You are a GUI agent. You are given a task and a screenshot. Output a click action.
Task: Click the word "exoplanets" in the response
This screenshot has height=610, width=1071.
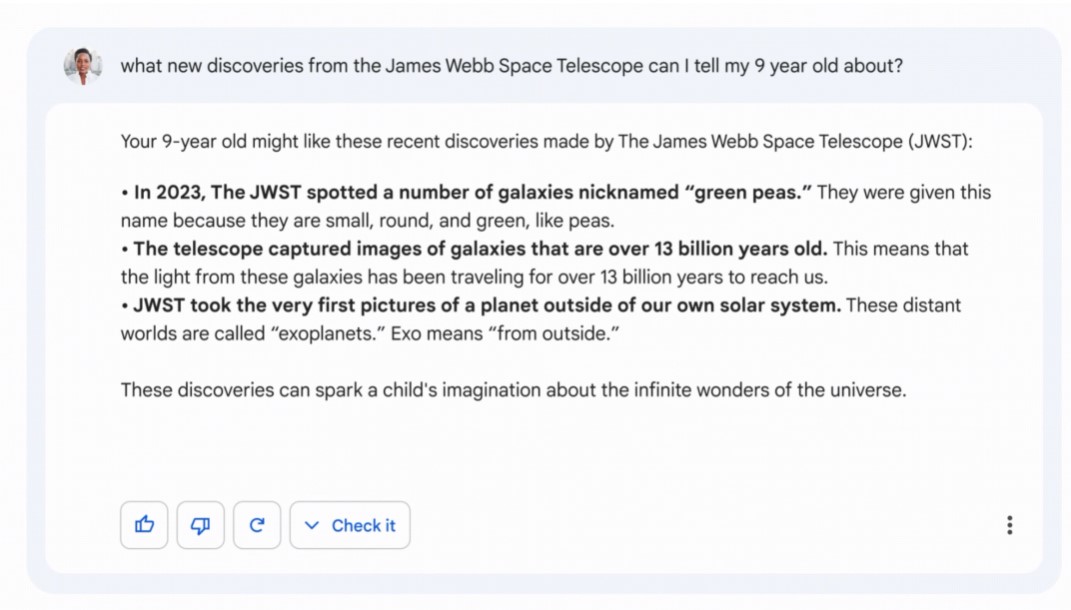[x=334, y=333]
